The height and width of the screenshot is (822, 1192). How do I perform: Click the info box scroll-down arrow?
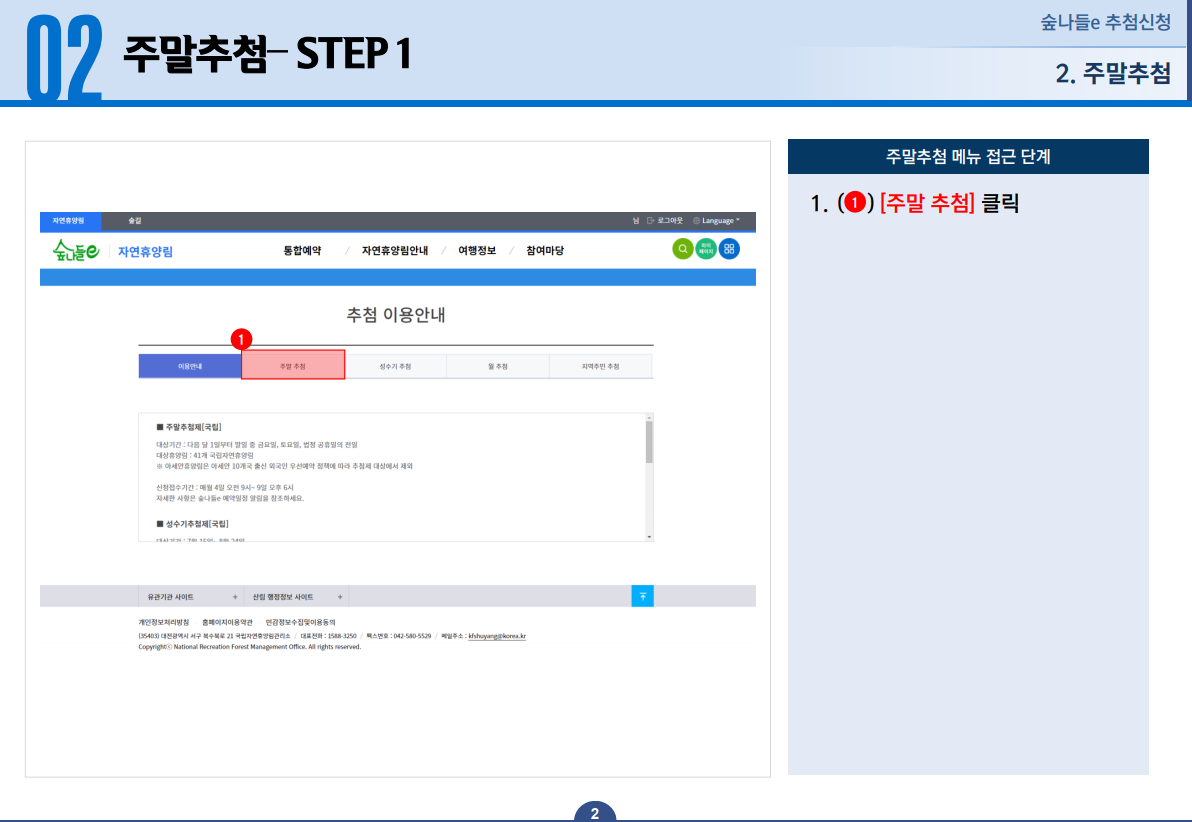click(x=649, y=537)
